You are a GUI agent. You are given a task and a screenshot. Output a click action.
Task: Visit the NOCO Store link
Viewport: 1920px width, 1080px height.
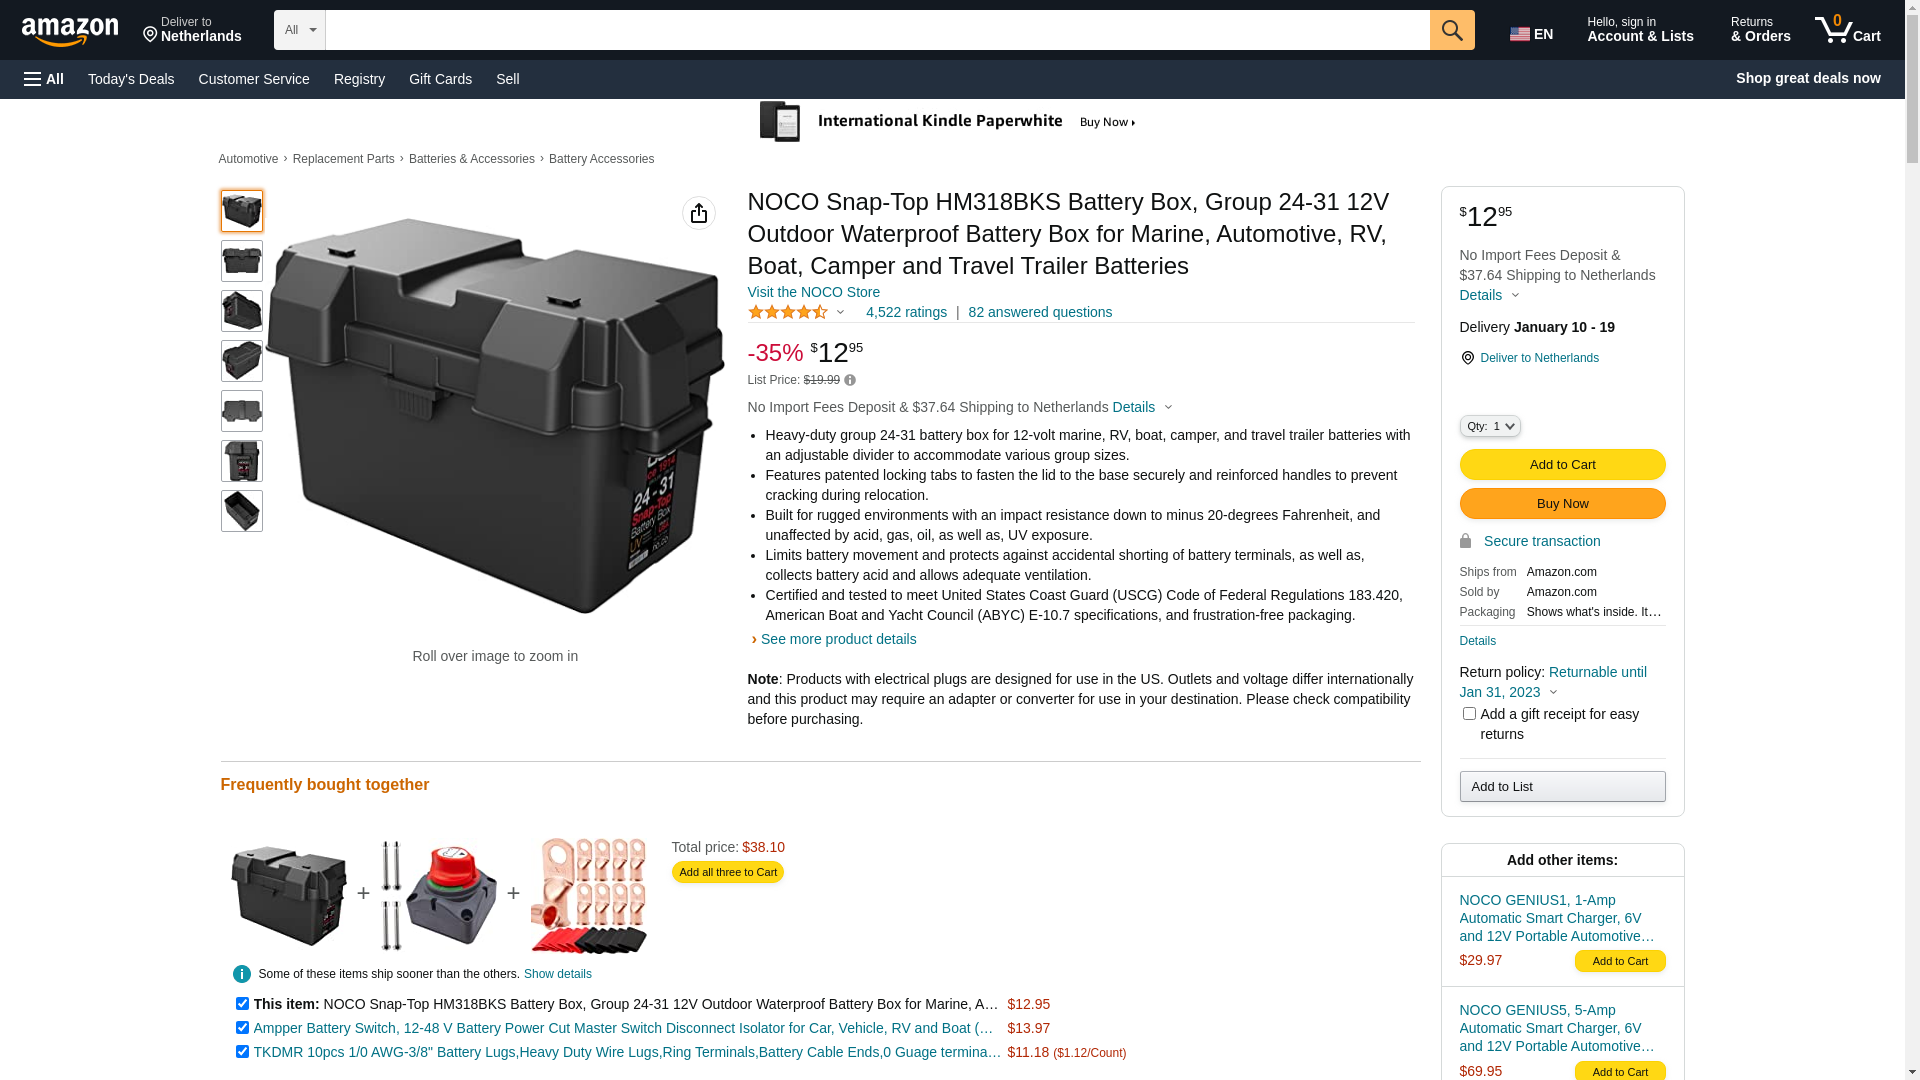click(814, 292)
